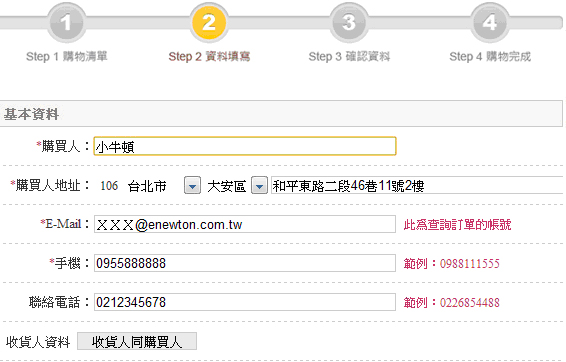Click the yellow step 2 circle icon
The image size is (566, 362).
209,22
